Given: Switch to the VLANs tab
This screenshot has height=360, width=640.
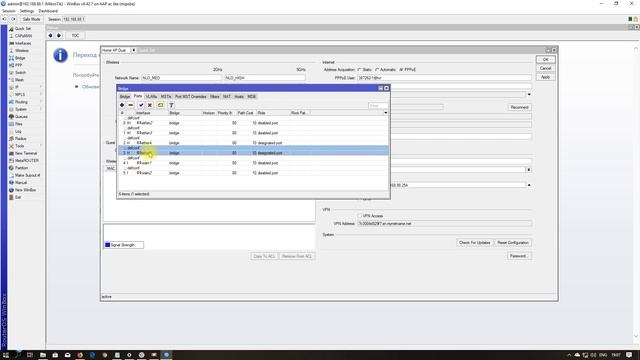Looking at the screenshot, I should tap(151, 97).
